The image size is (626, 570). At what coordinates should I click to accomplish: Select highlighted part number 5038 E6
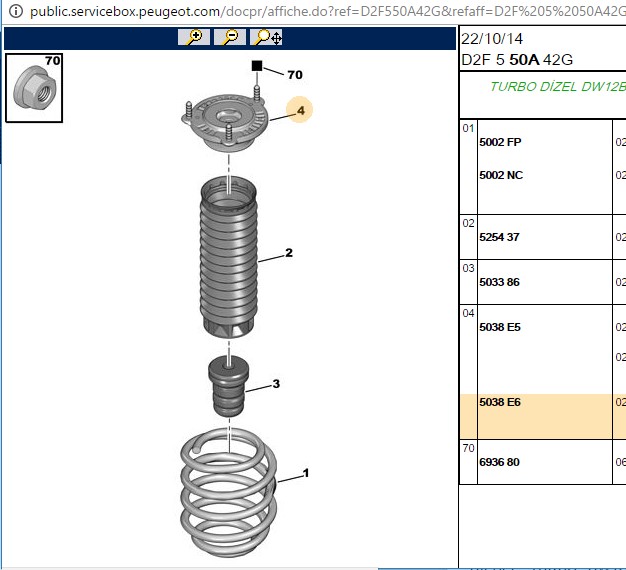[x=500, y=402]
